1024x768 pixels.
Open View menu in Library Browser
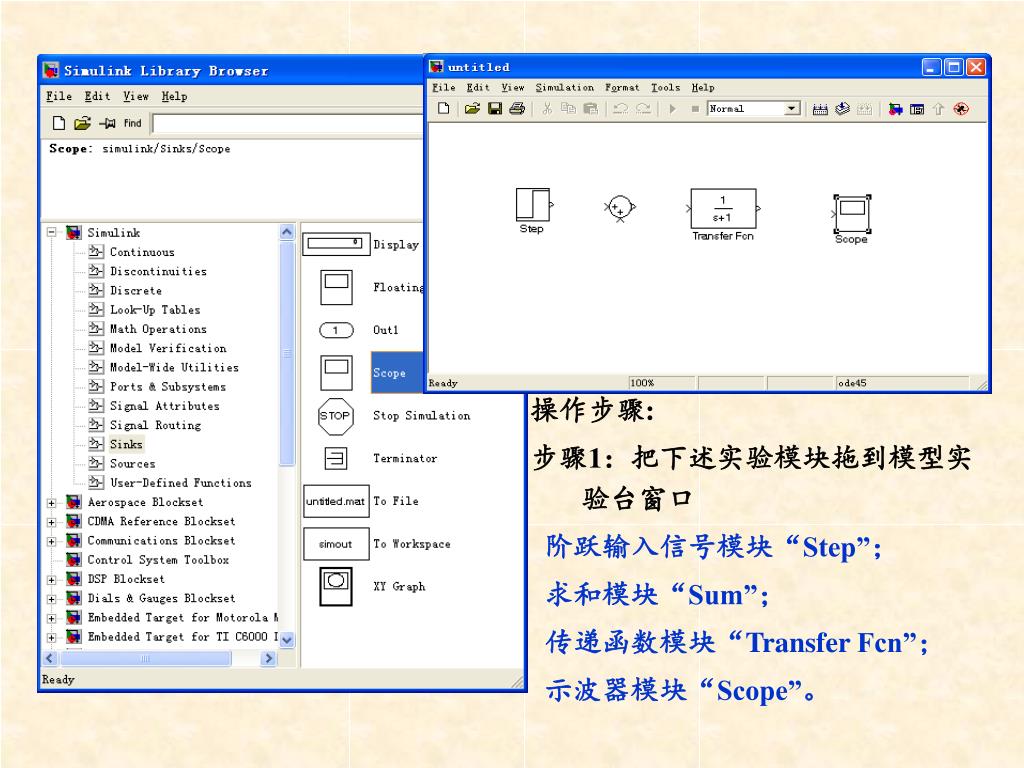tap(136, 96)
